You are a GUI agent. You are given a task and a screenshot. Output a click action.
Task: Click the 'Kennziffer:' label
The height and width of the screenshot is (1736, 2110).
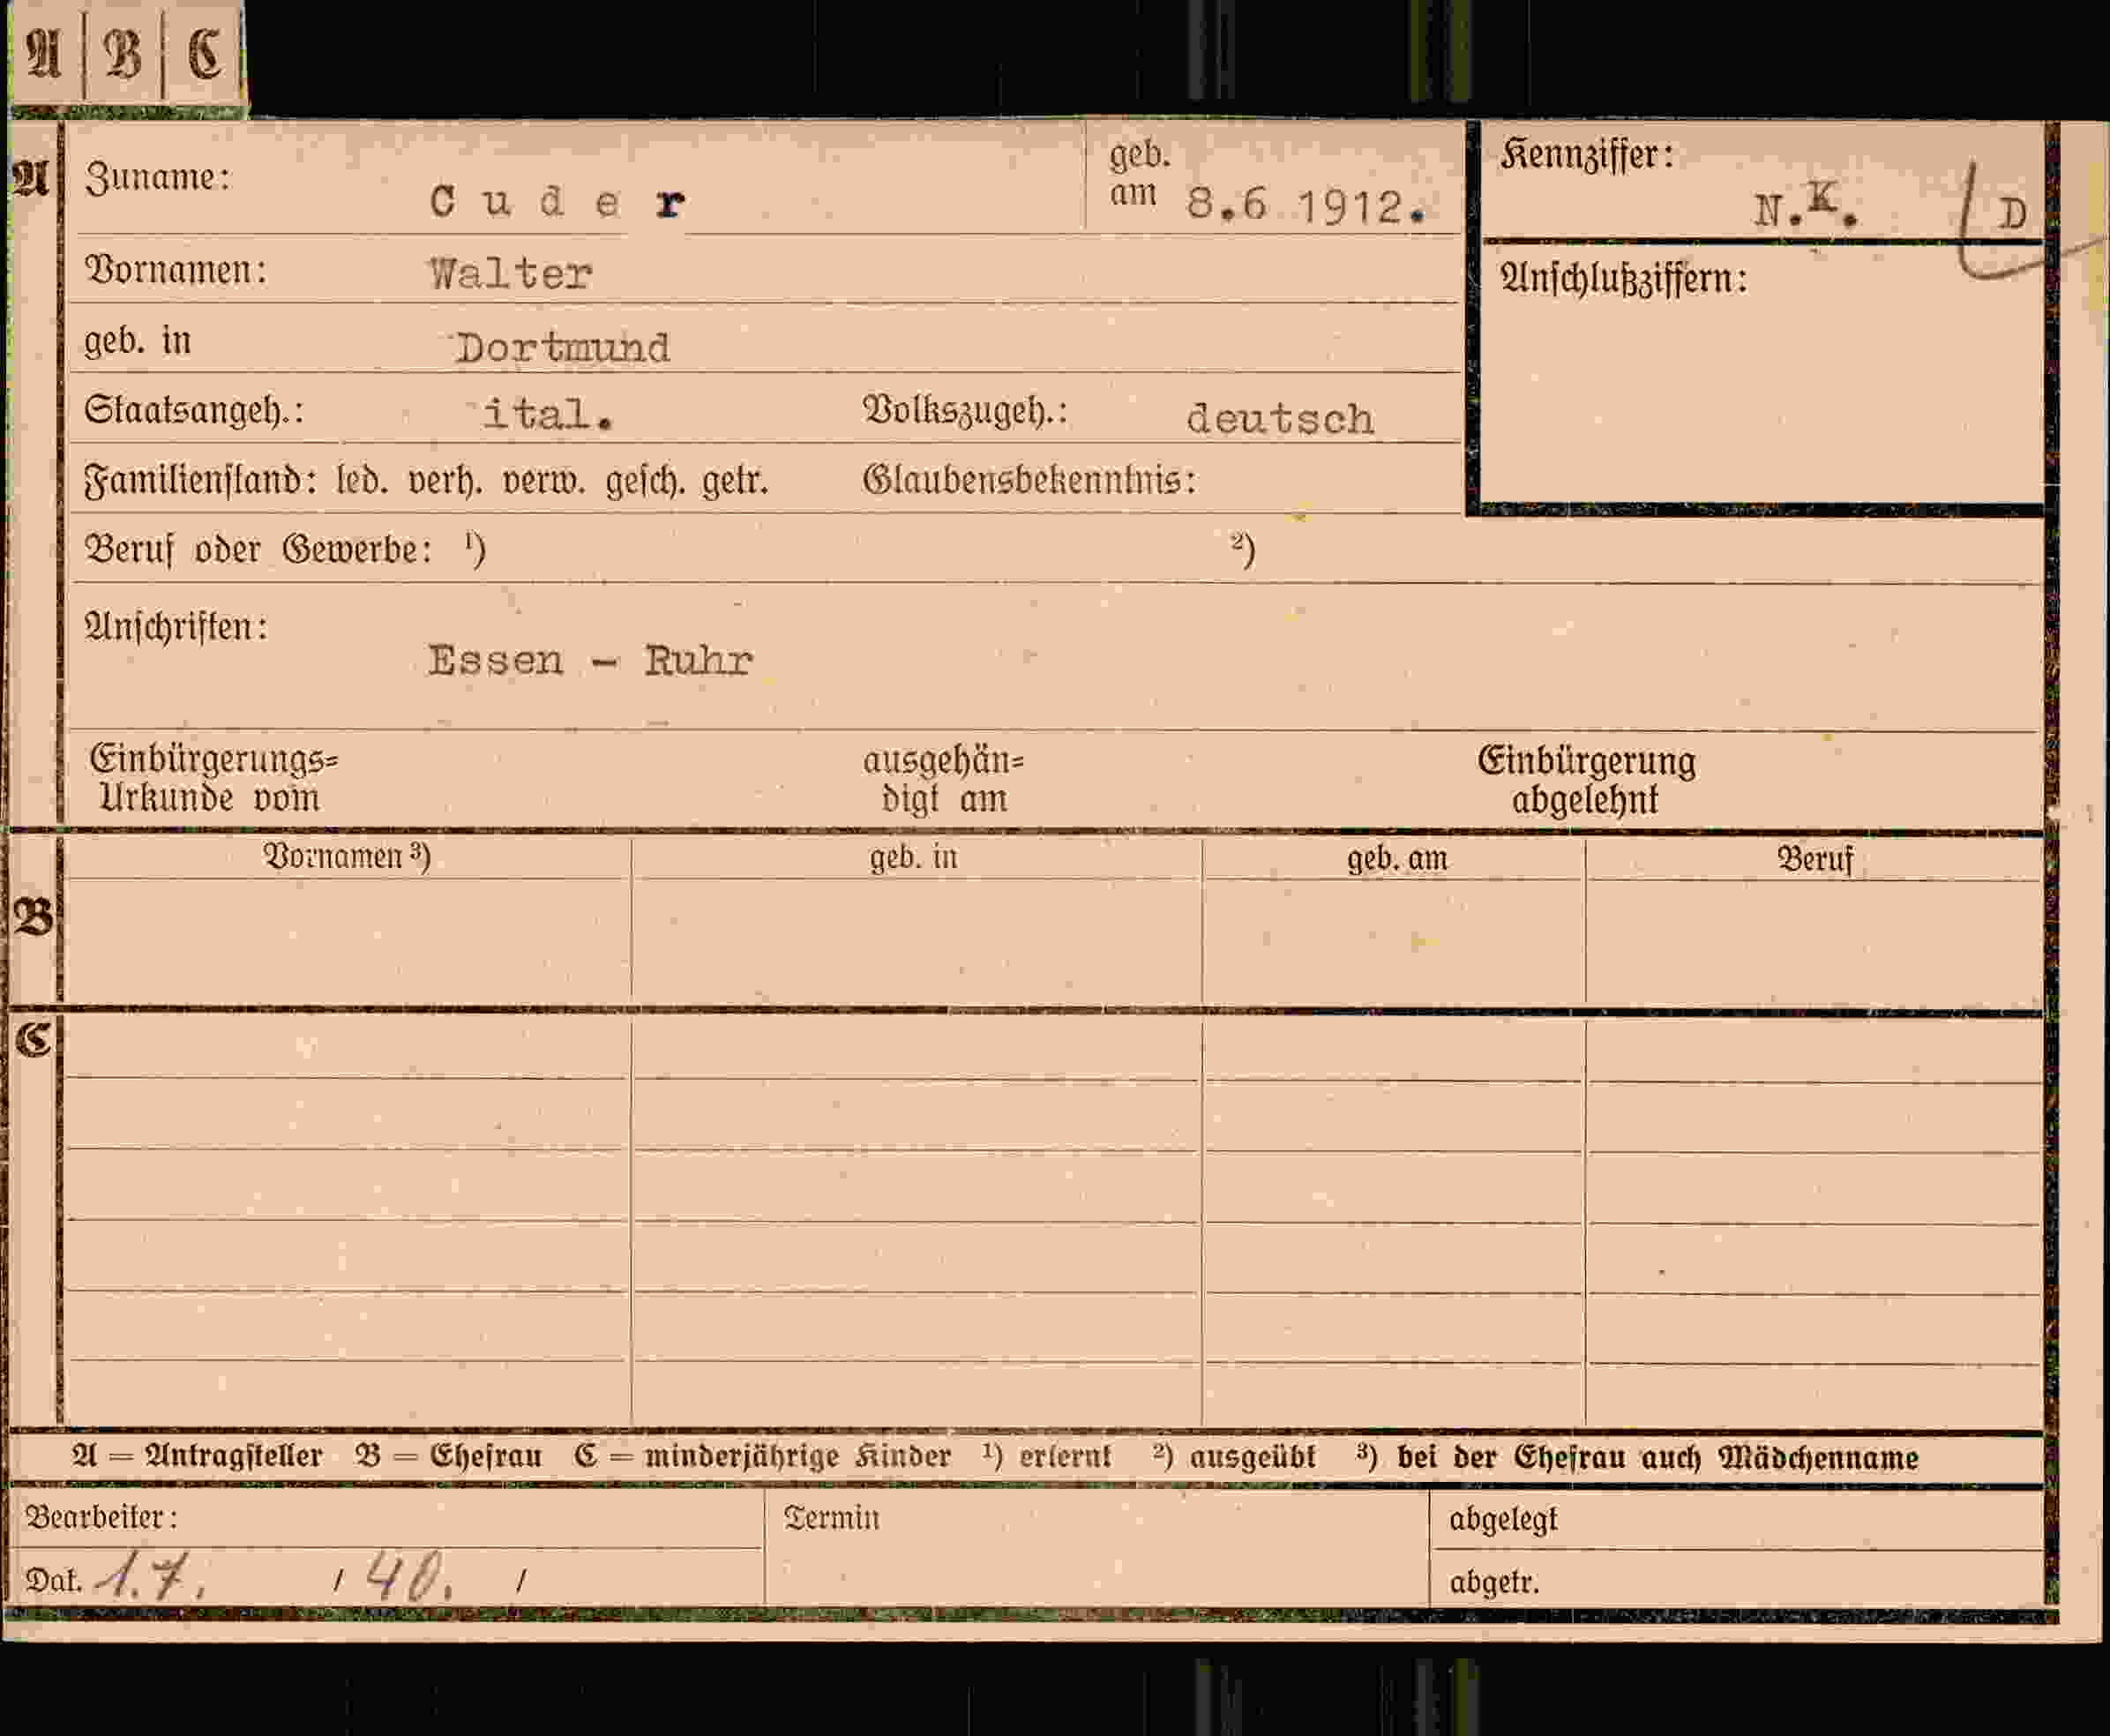click(x=1587, y=156)
